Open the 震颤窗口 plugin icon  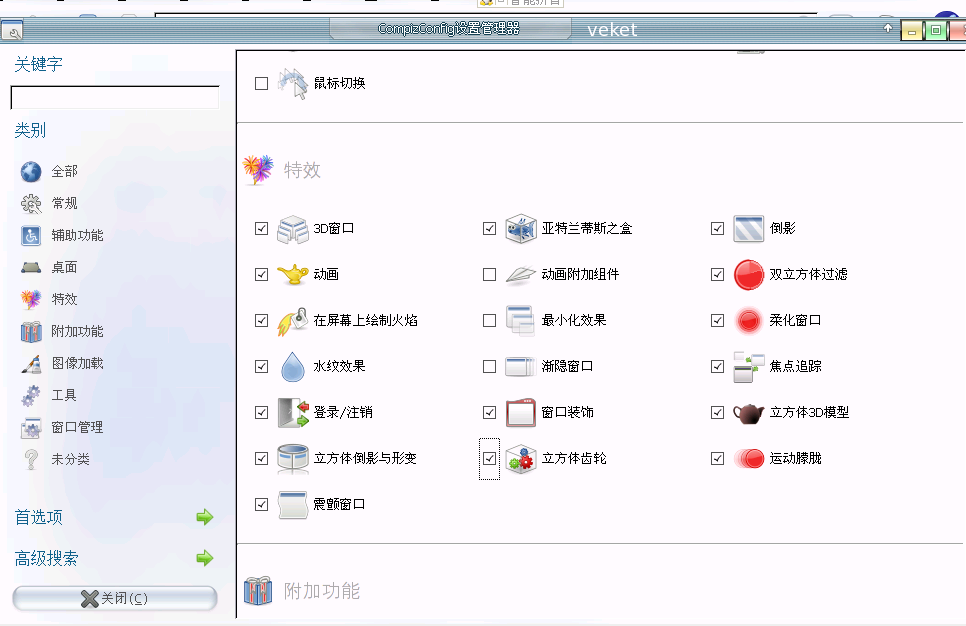[x=293, y=505]
